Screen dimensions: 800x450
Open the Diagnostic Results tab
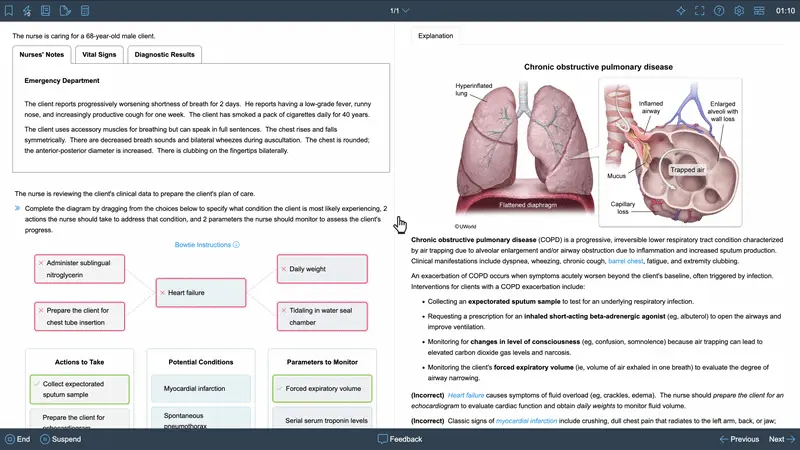coord(164,55)
